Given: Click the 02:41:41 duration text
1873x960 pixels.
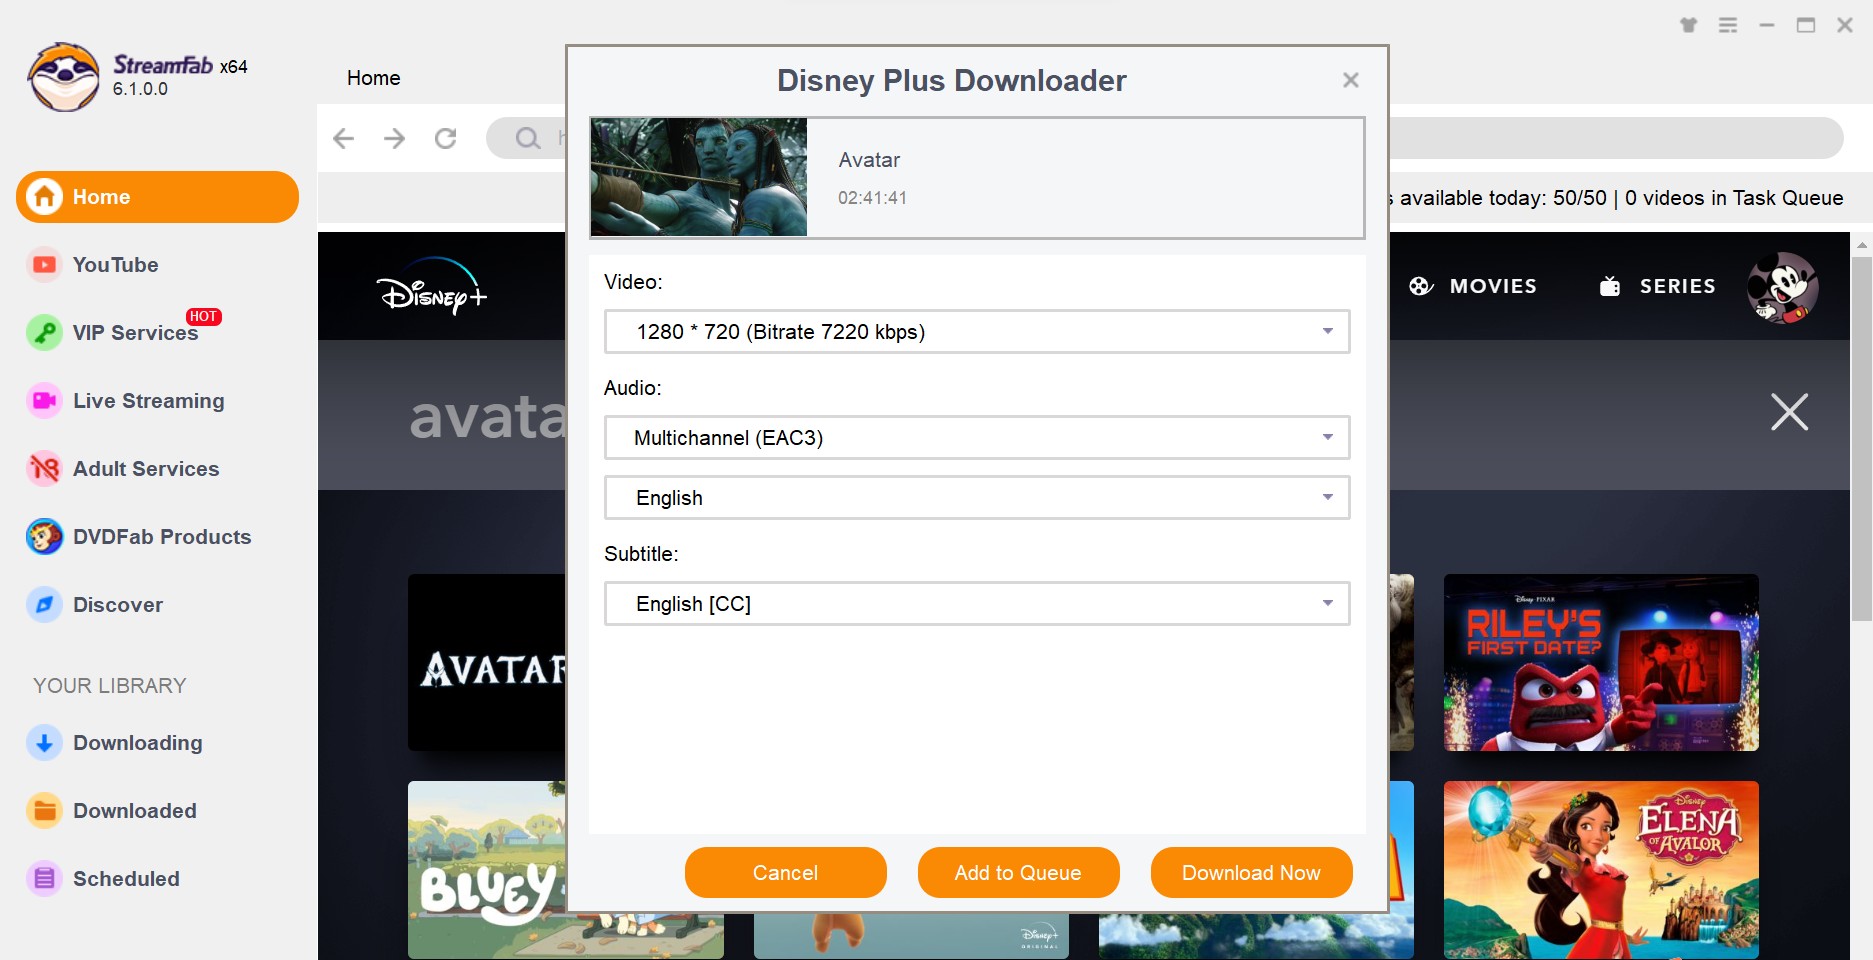Looking at the screenshot, I should 873,198.
